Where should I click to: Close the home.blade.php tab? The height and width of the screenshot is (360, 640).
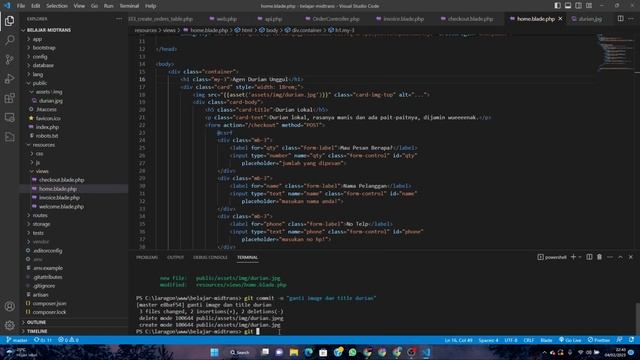pos(560,19)
